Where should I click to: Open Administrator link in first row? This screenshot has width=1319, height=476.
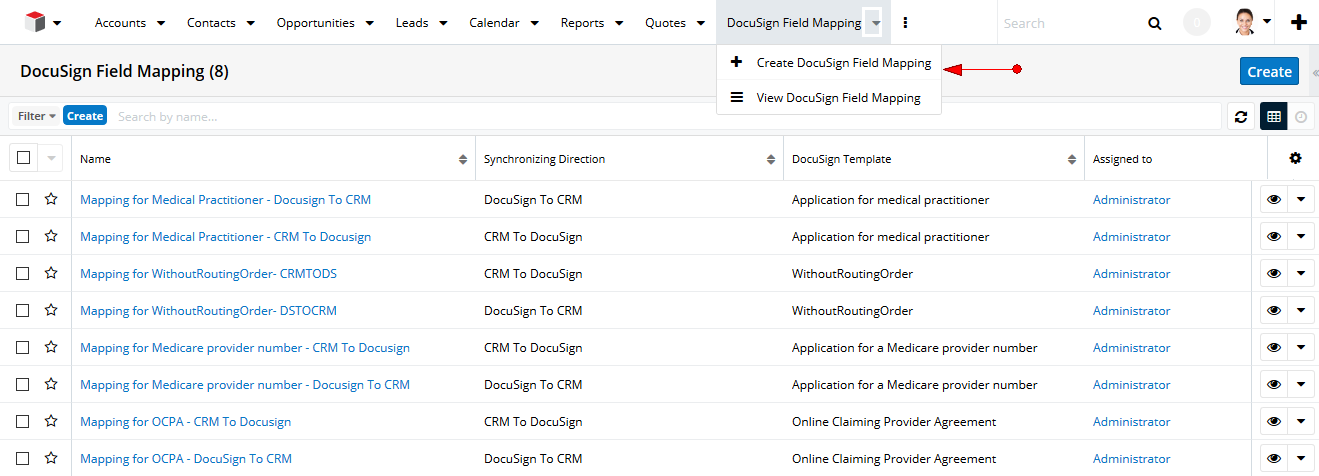tap(1131, 200)
